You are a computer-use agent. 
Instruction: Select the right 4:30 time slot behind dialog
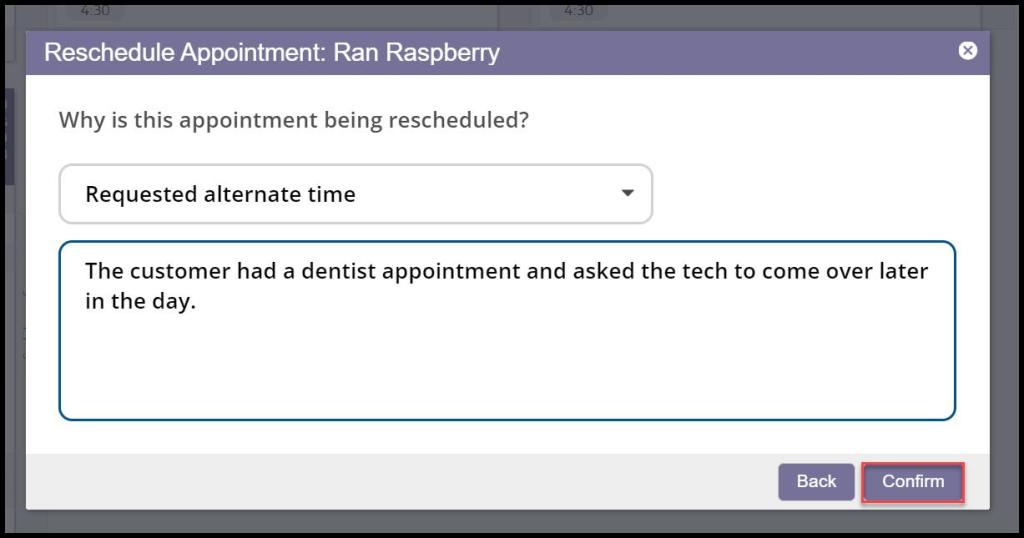578,10
